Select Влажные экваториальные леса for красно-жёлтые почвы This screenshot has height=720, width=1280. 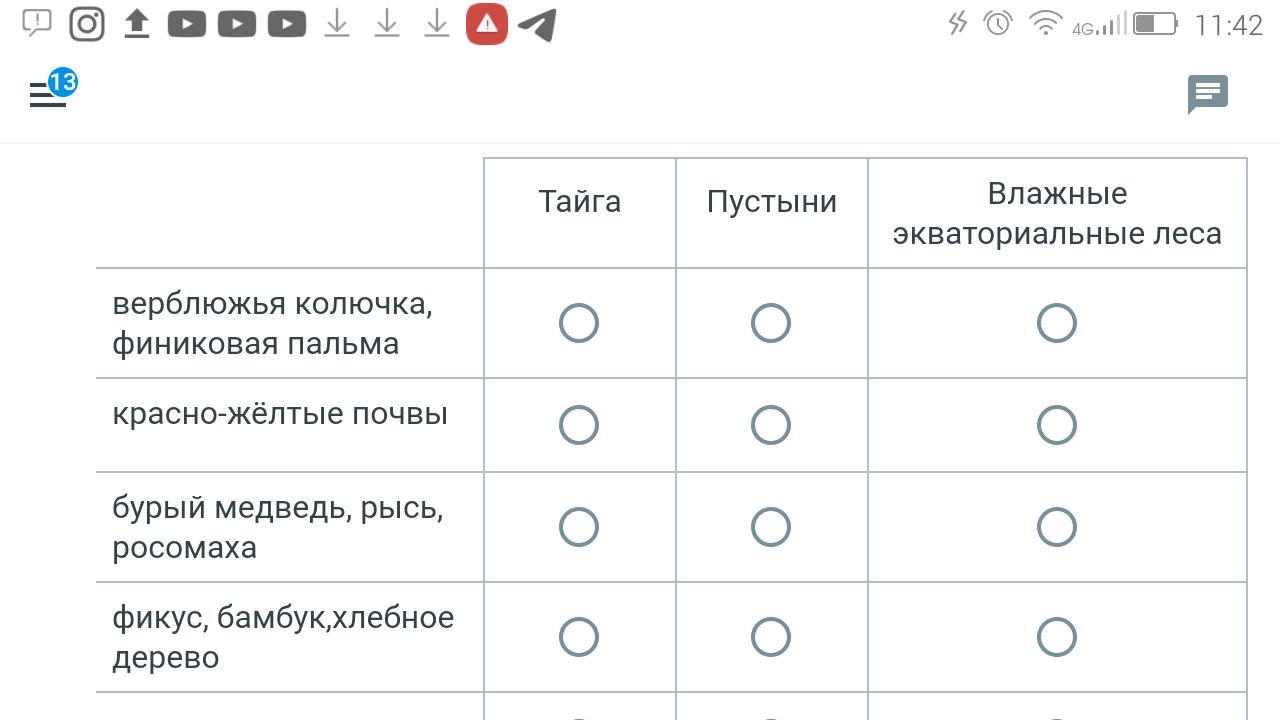point(1057,425)
